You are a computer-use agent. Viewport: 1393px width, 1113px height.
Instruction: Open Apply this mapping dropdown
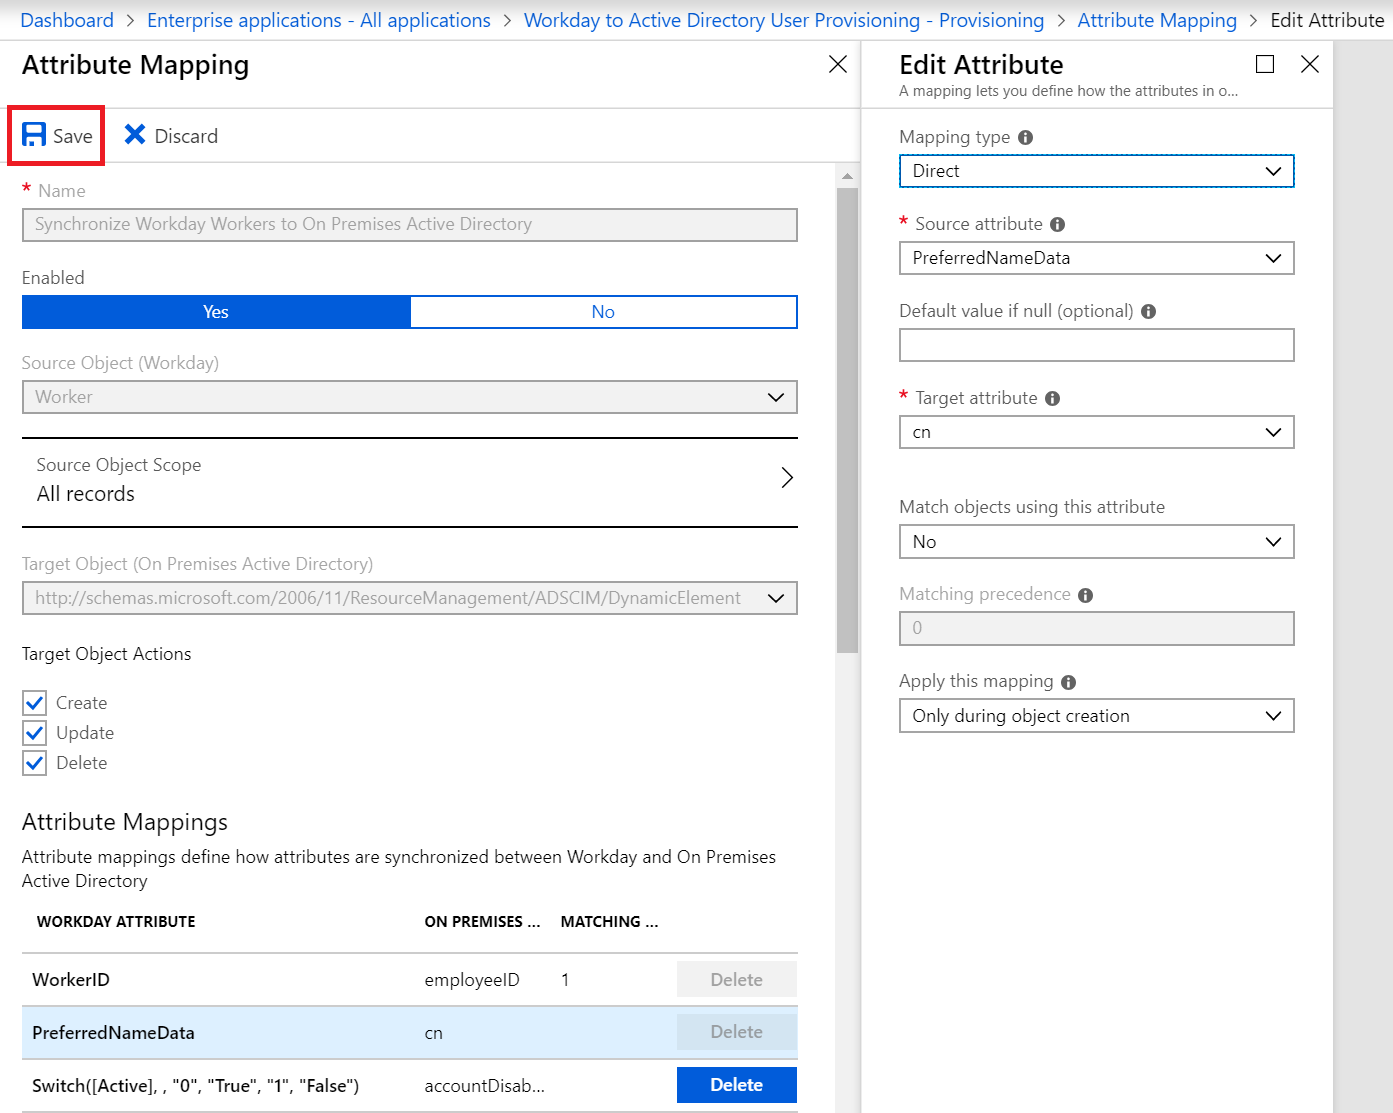coord(1096,716)
